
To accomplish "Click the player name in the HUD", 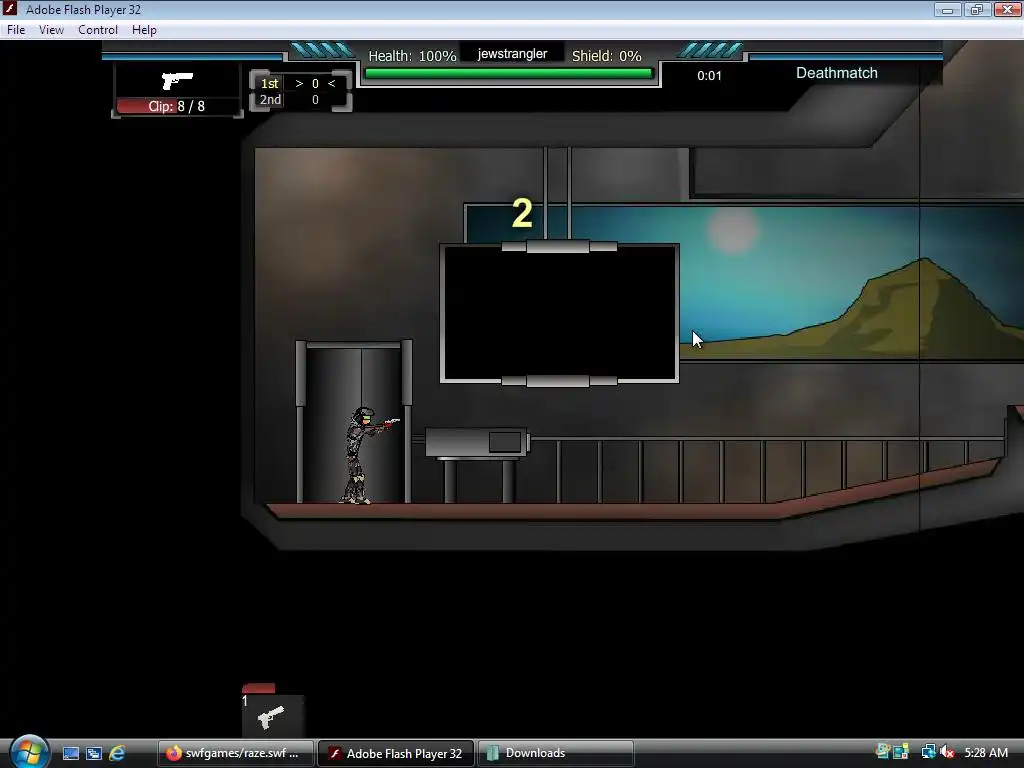I will pyautogui.click(x=512, y=54).
